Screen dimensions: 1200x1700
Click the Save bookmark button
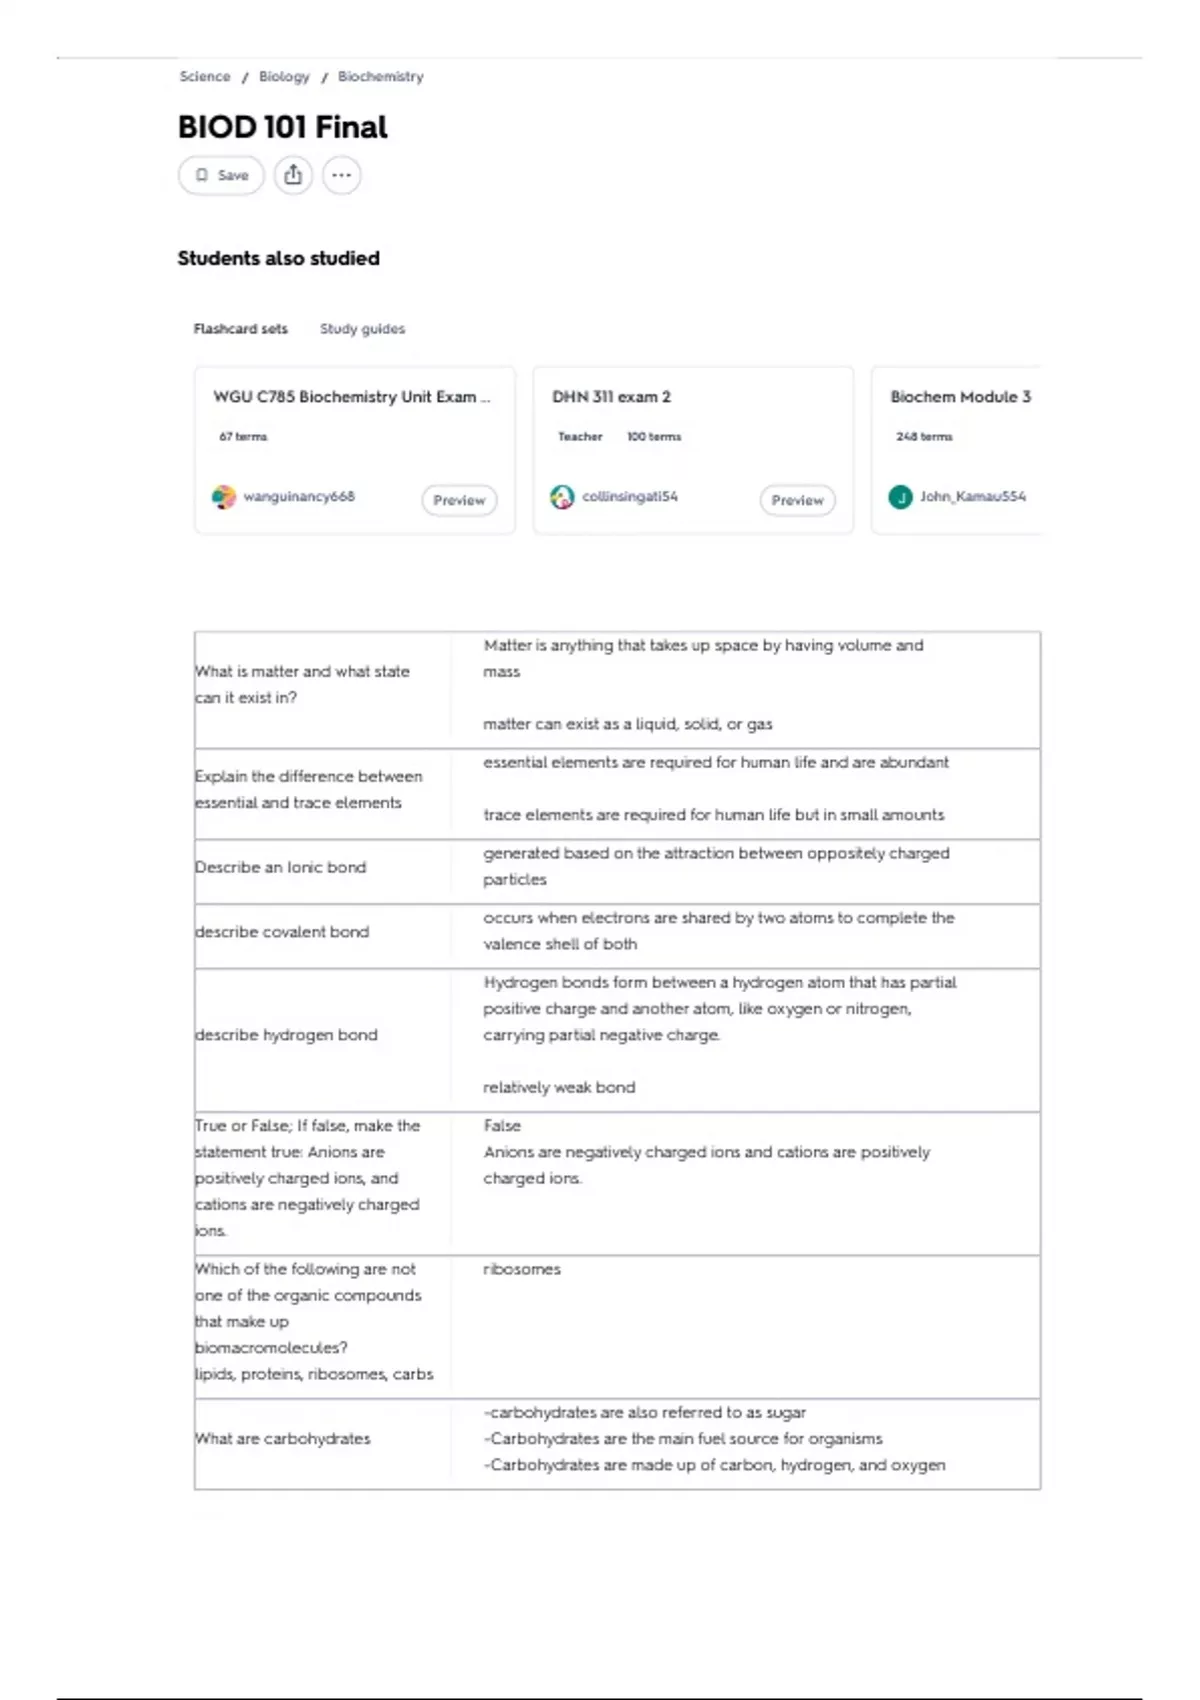[221, 175]
